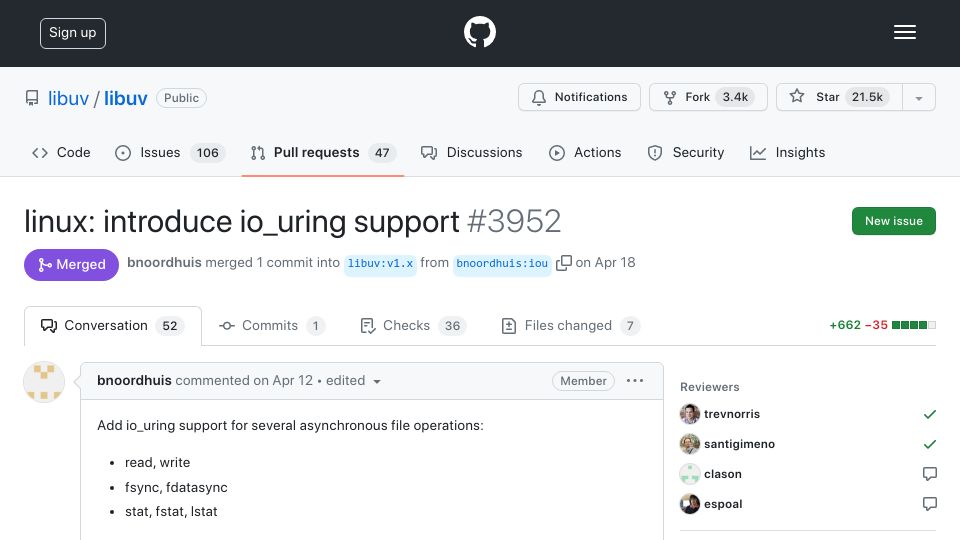
Task: Click the bold libuv repository link
Action: coord(126,98)
